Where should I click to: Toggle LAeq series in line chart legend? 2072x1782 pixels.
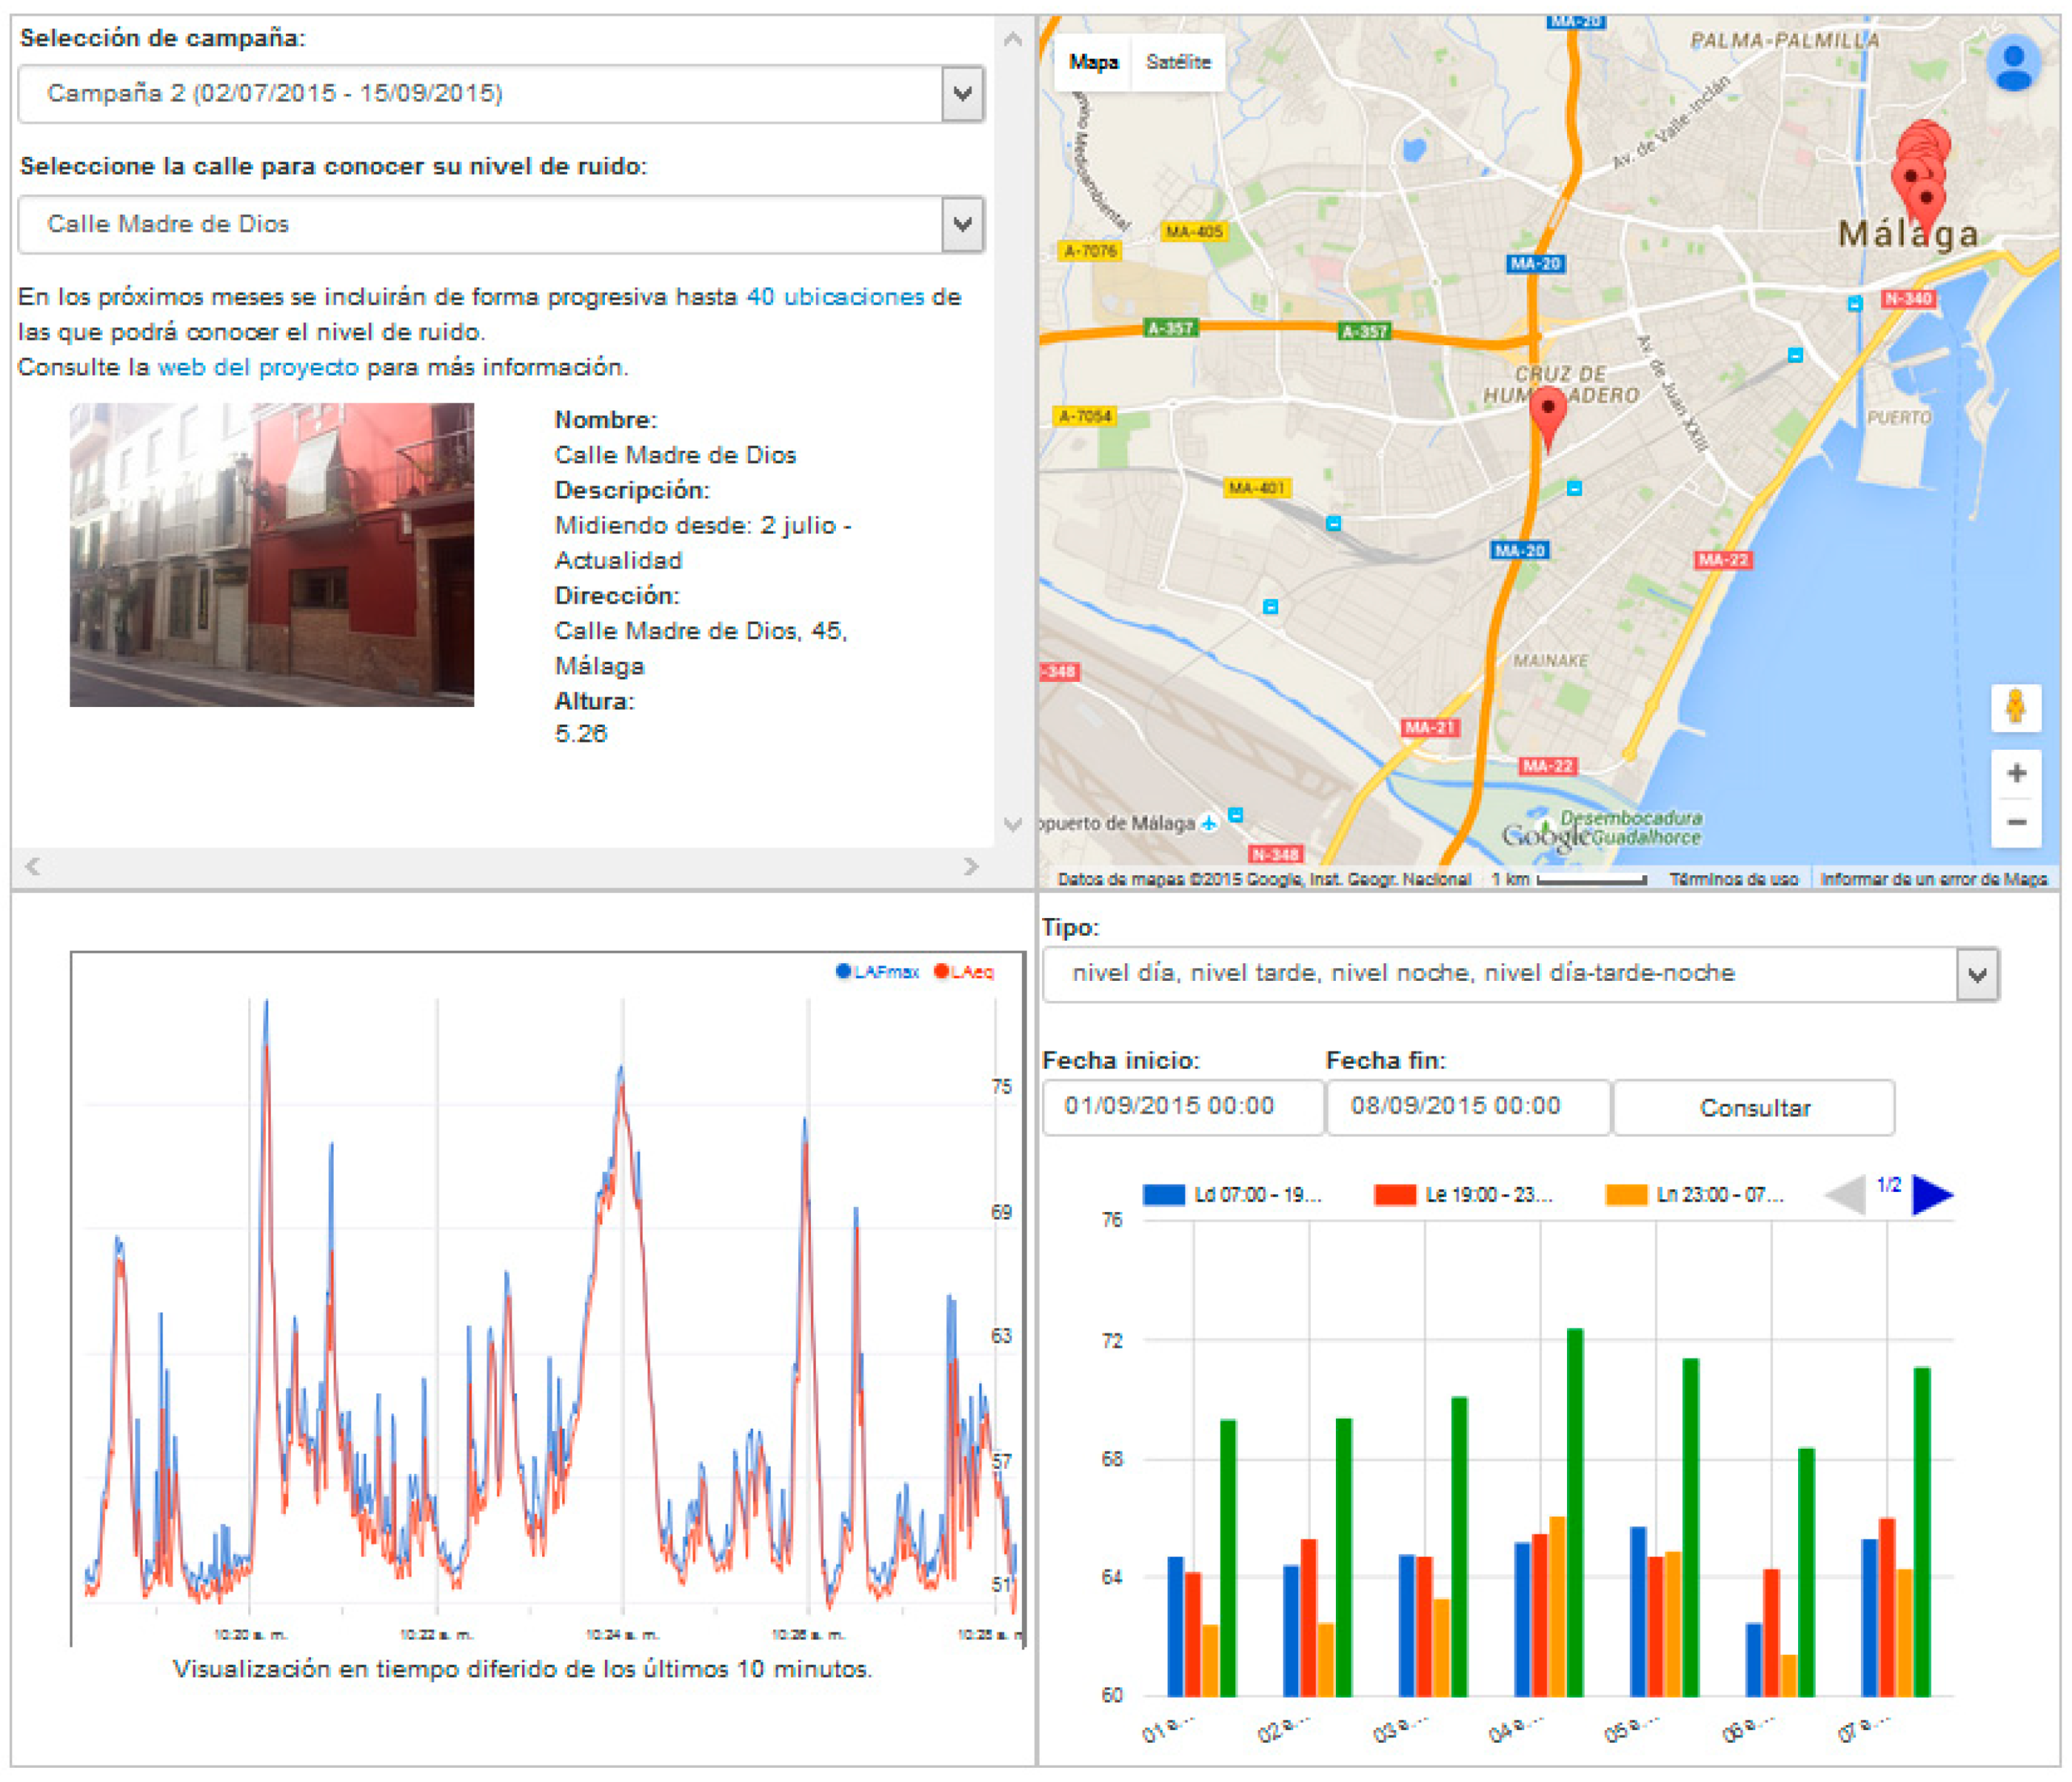(x=964, y=971)
